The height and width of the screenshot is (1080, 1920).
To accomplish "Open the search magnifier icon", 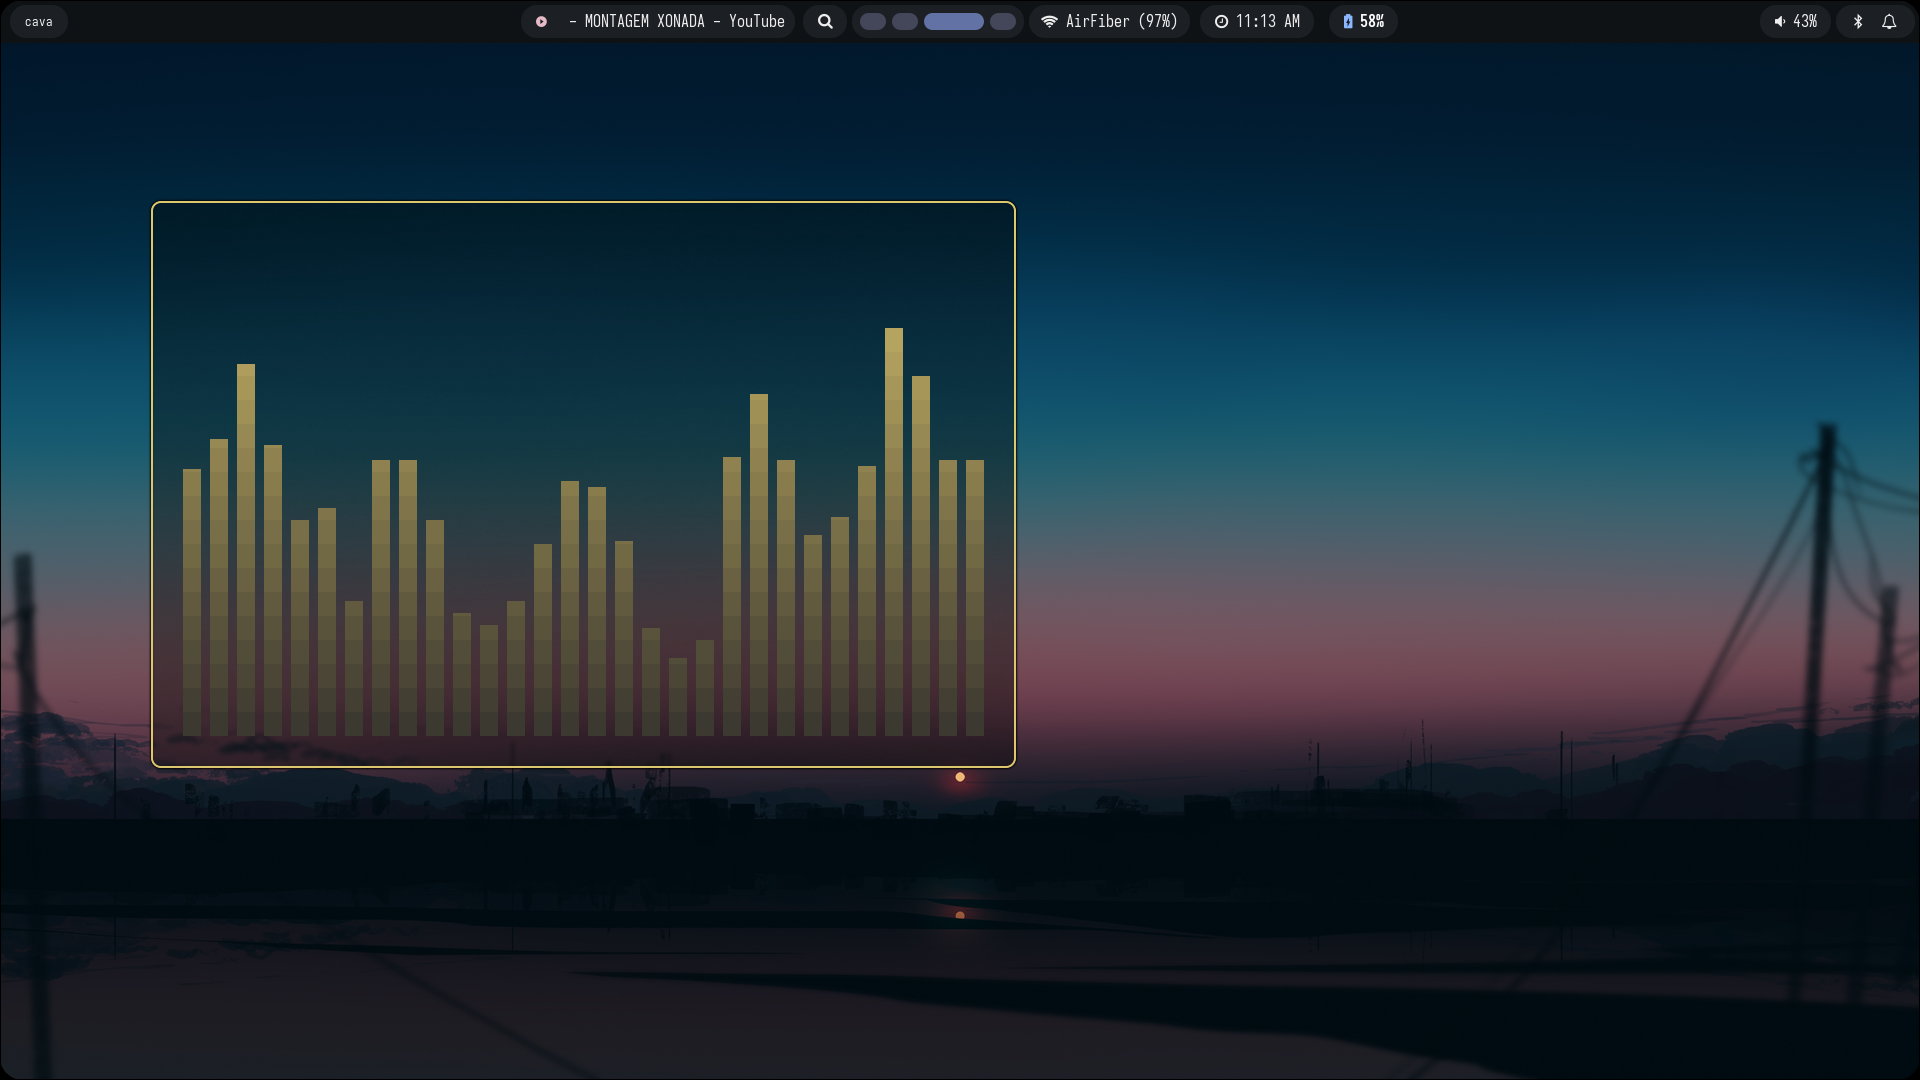I will 825,21.
